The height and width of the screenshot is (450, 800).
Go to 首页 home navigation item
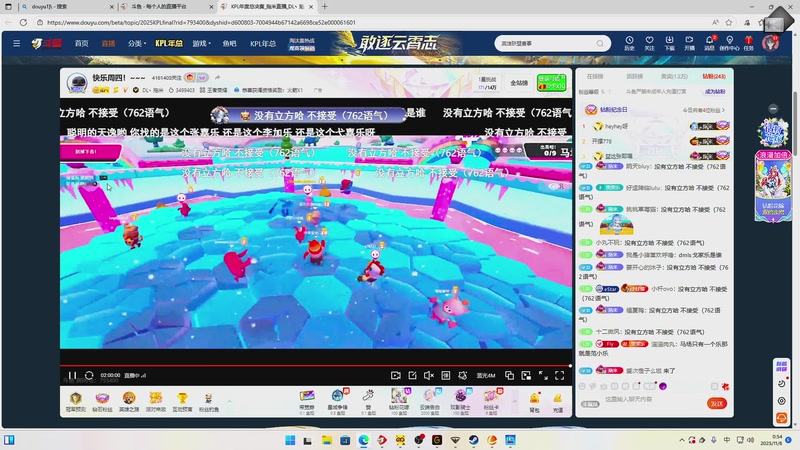point(82,43)
